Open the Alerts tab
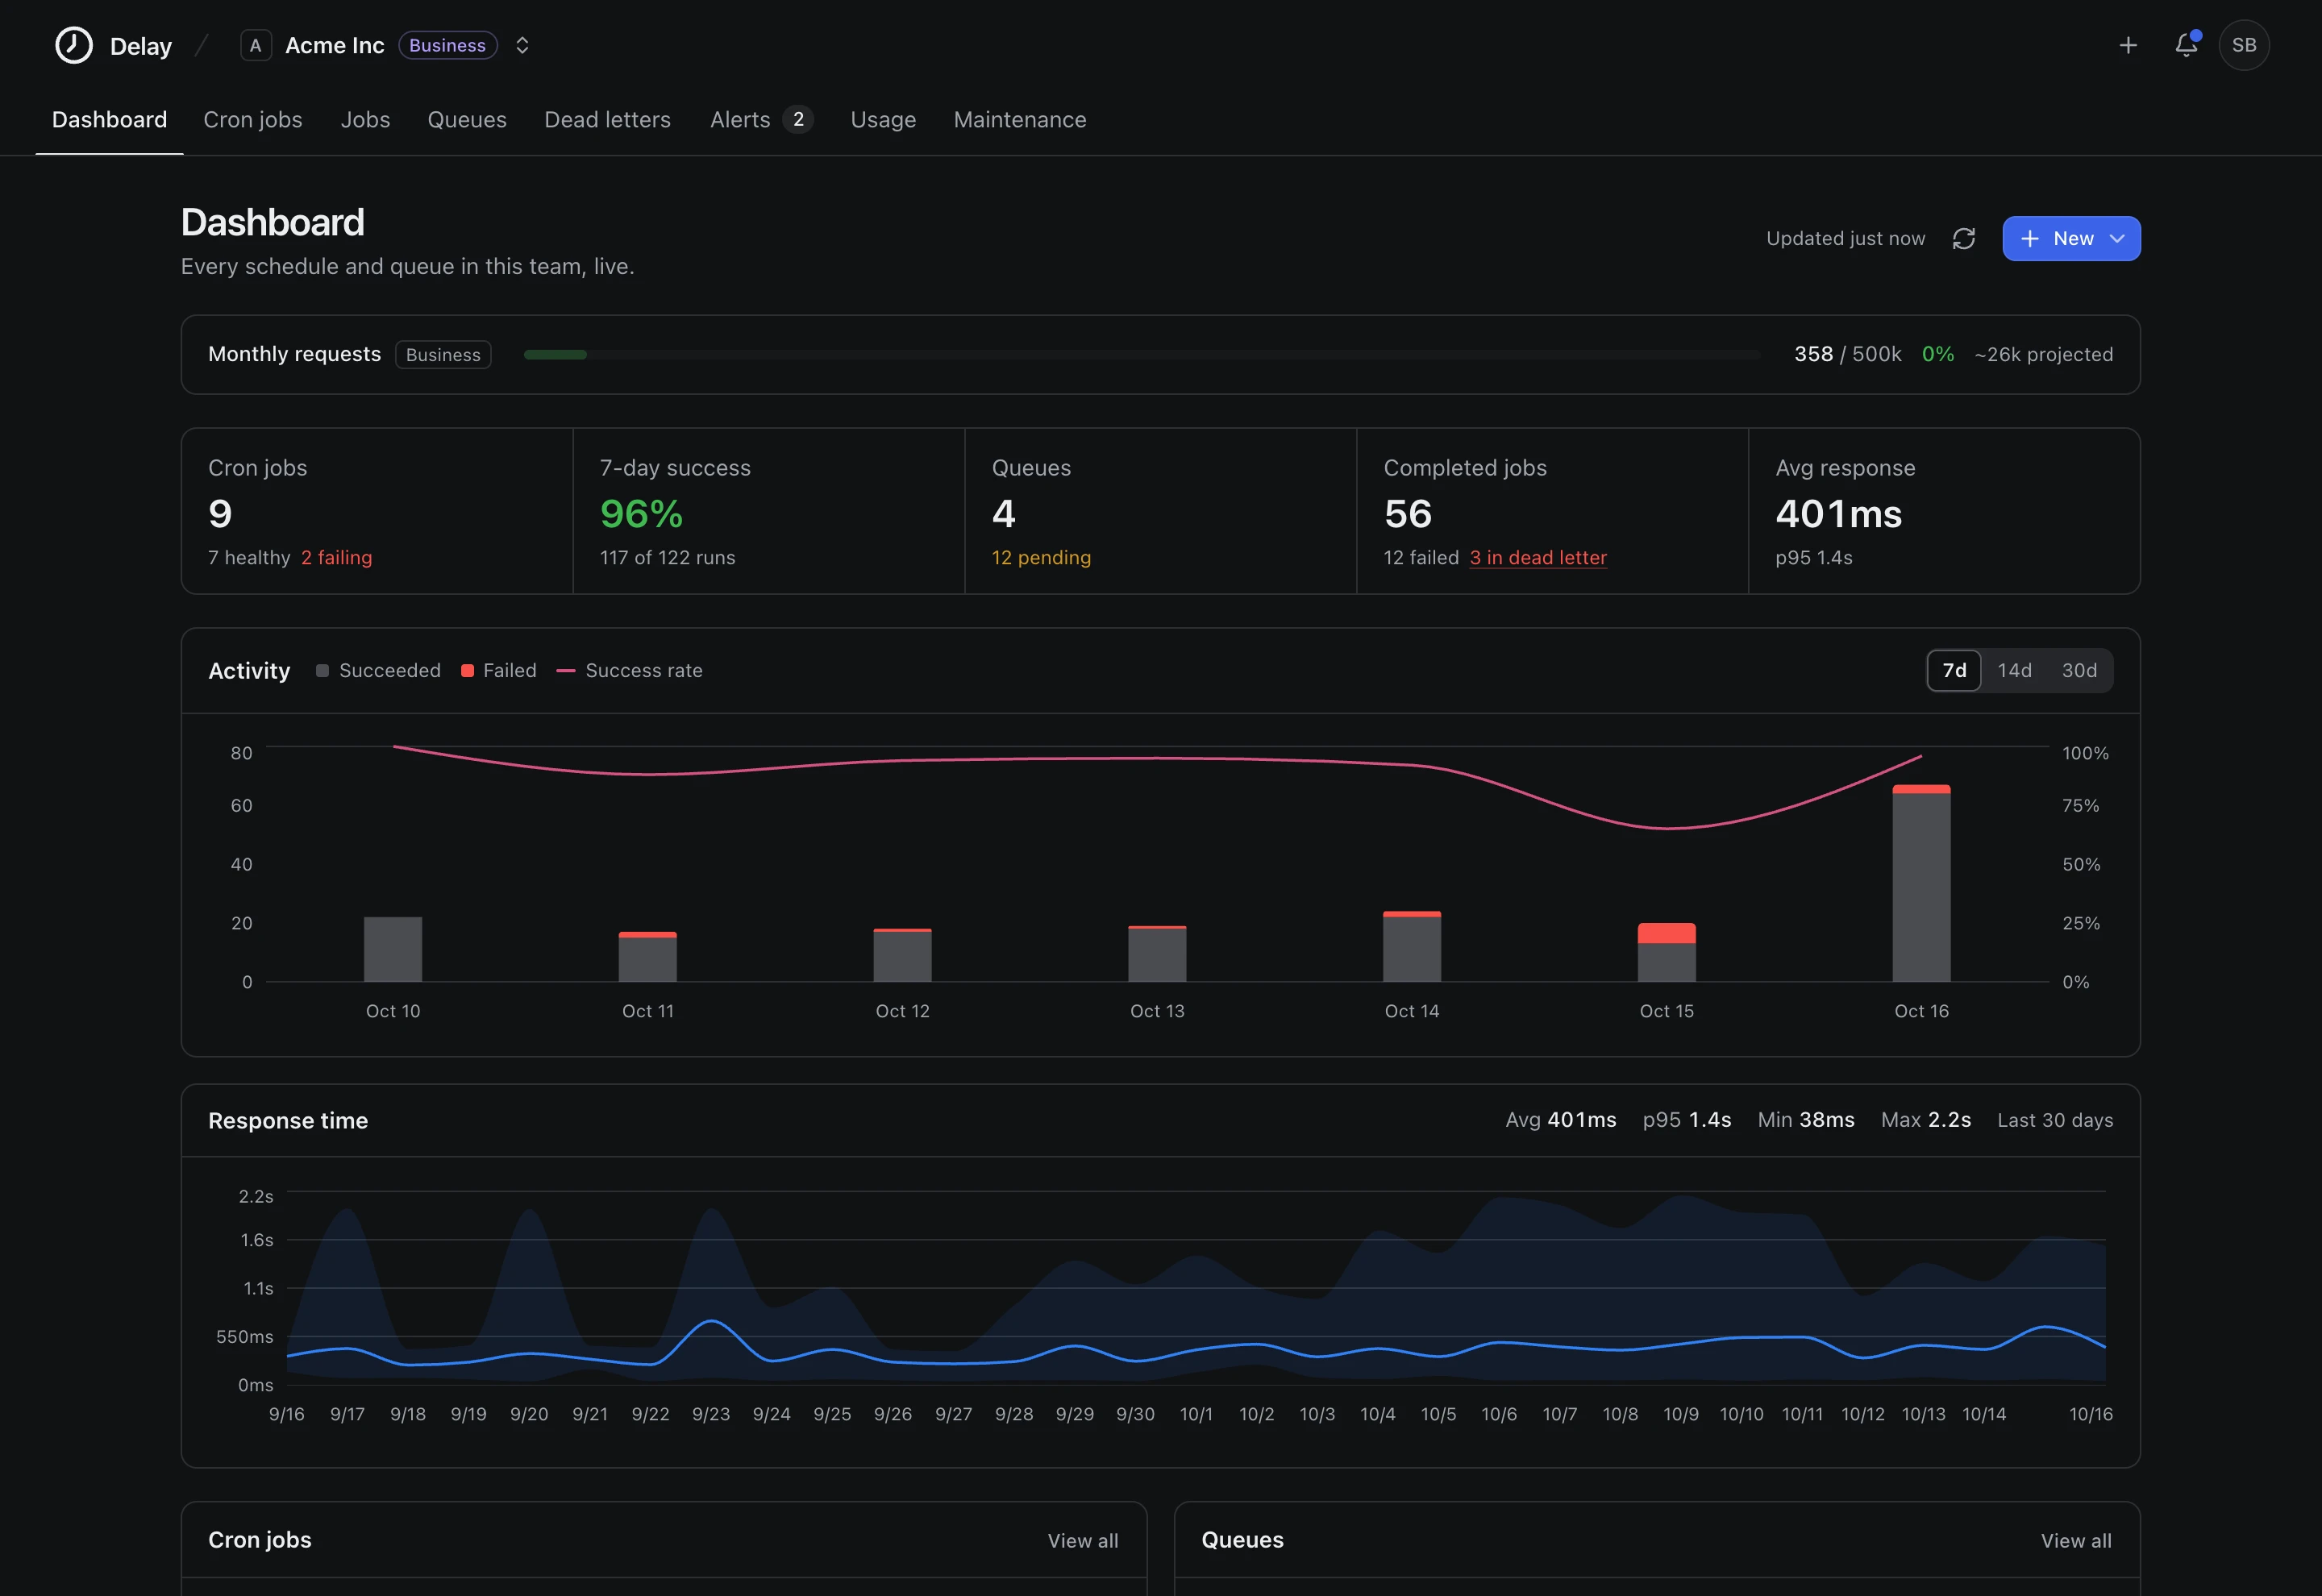Viewport: 2322px width, 1596px height. (x=761, y=119)
